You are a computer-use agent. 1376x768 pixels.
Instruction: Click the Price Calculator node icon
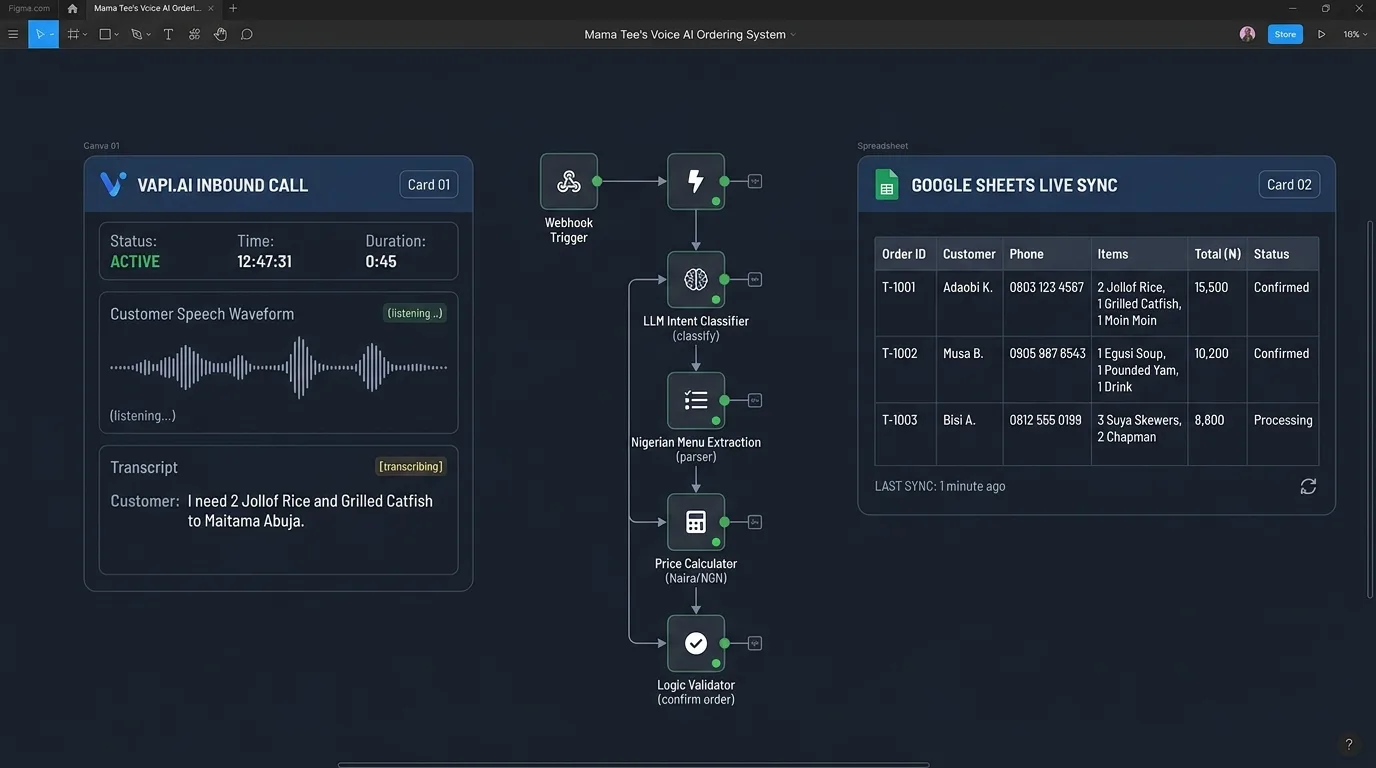click(x=696, y=522)
